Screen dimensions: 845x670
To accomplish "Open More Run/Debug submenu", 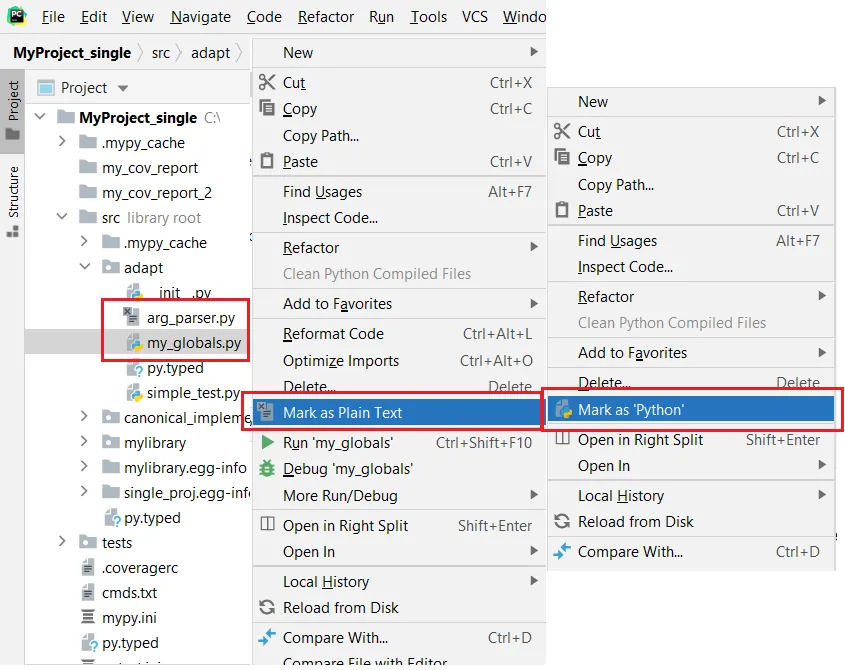I will coord(399,495).
